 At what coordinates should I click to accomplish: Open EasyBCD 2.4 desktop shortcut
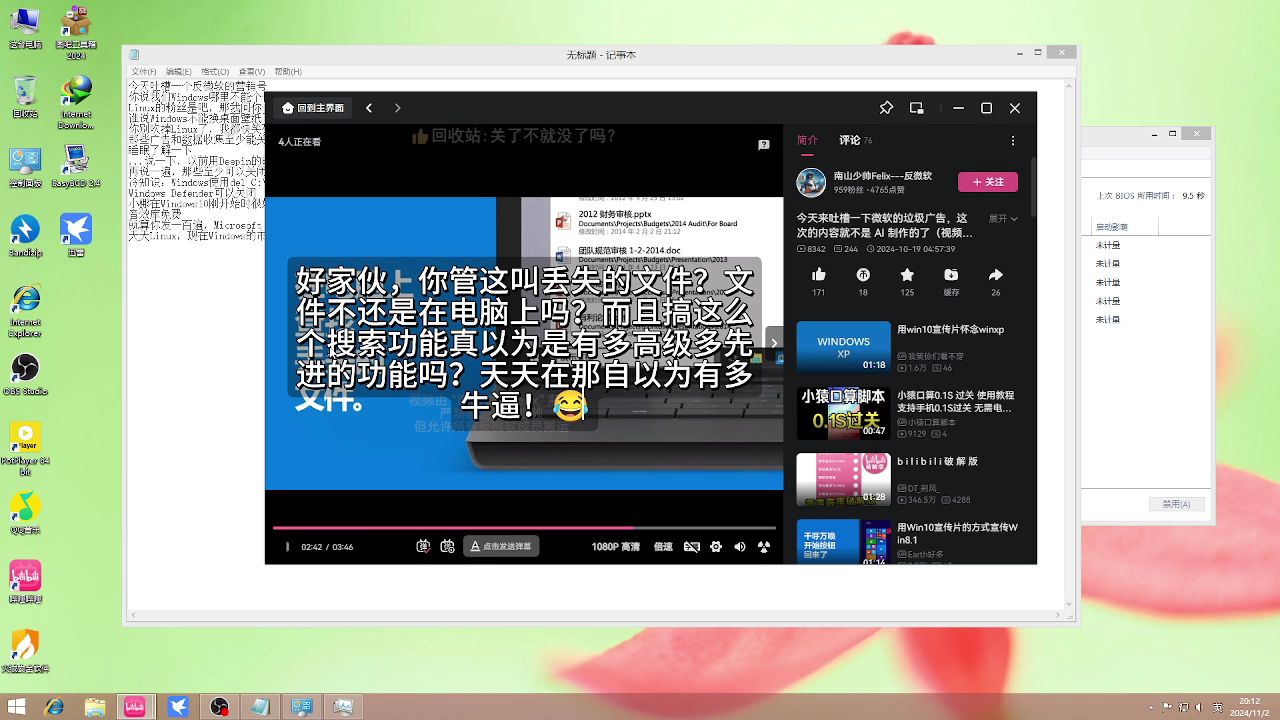click(x=76, y=167)
